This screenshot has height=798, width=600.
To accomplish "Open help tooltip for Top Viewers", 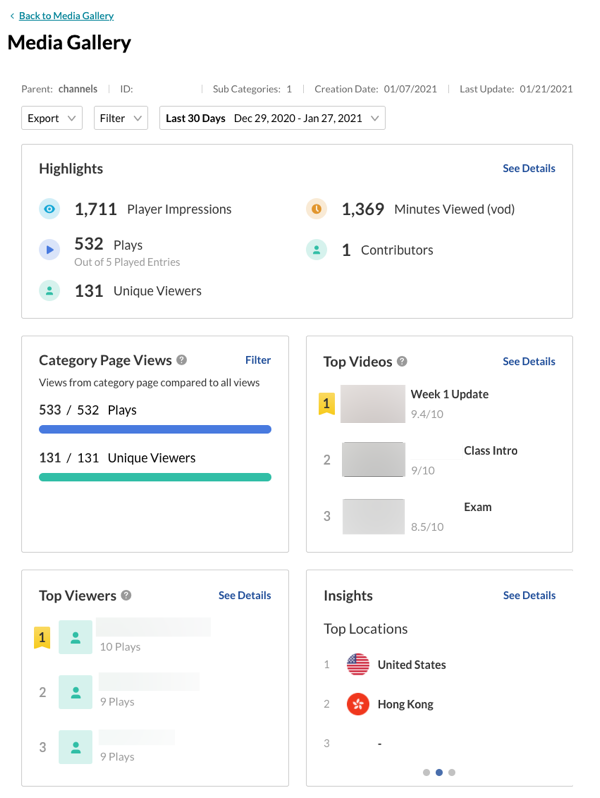I will click(126, 595).
